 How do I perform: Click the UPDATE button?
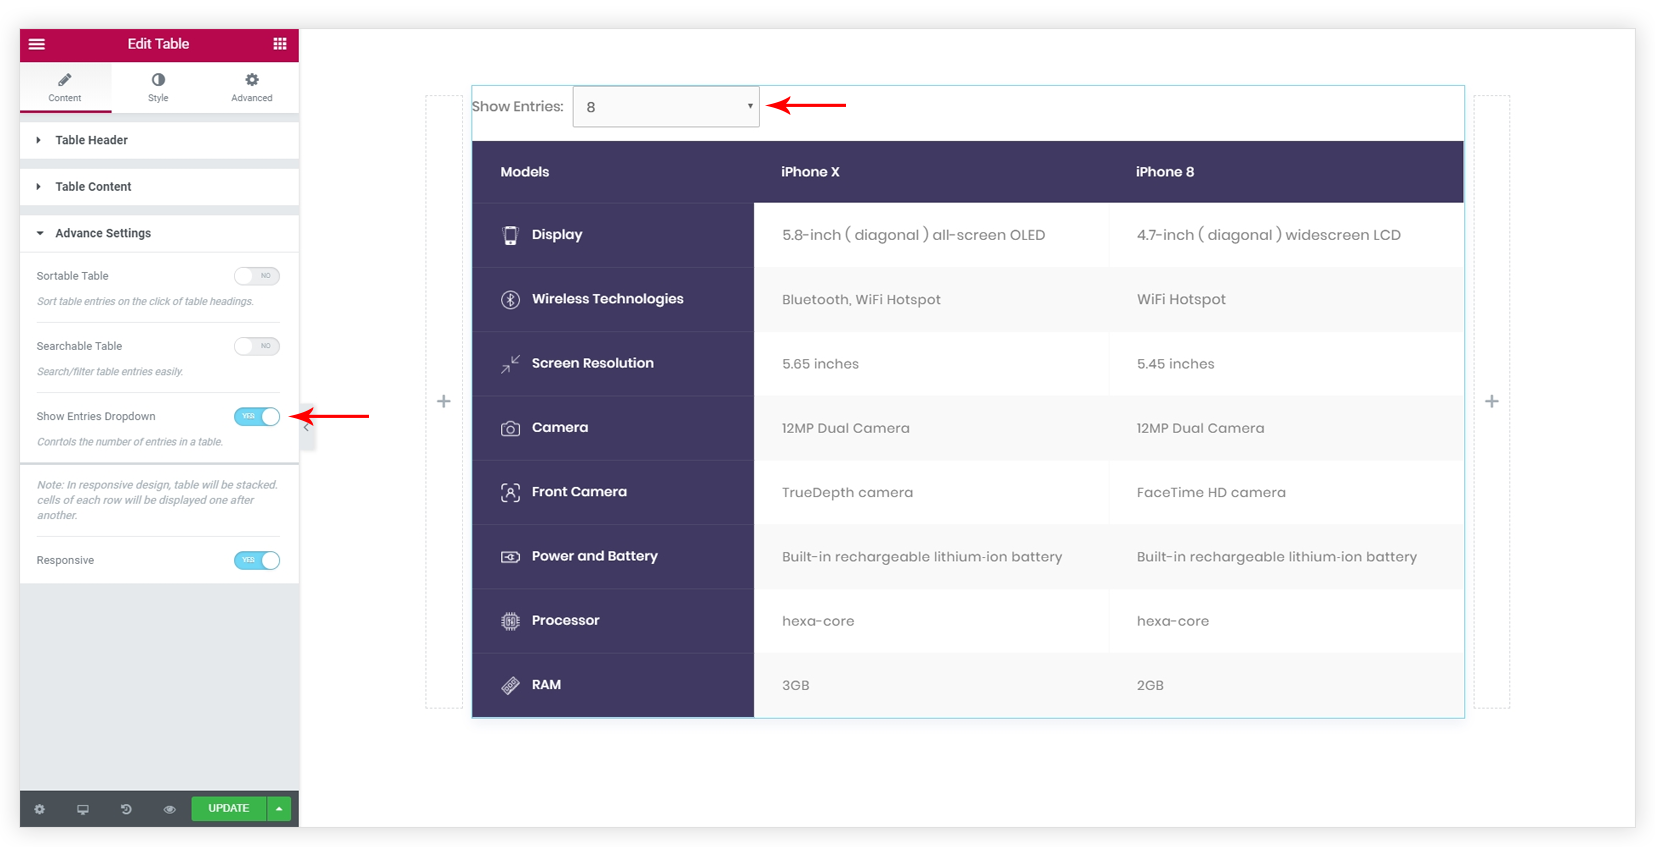[x=229, y=808]
